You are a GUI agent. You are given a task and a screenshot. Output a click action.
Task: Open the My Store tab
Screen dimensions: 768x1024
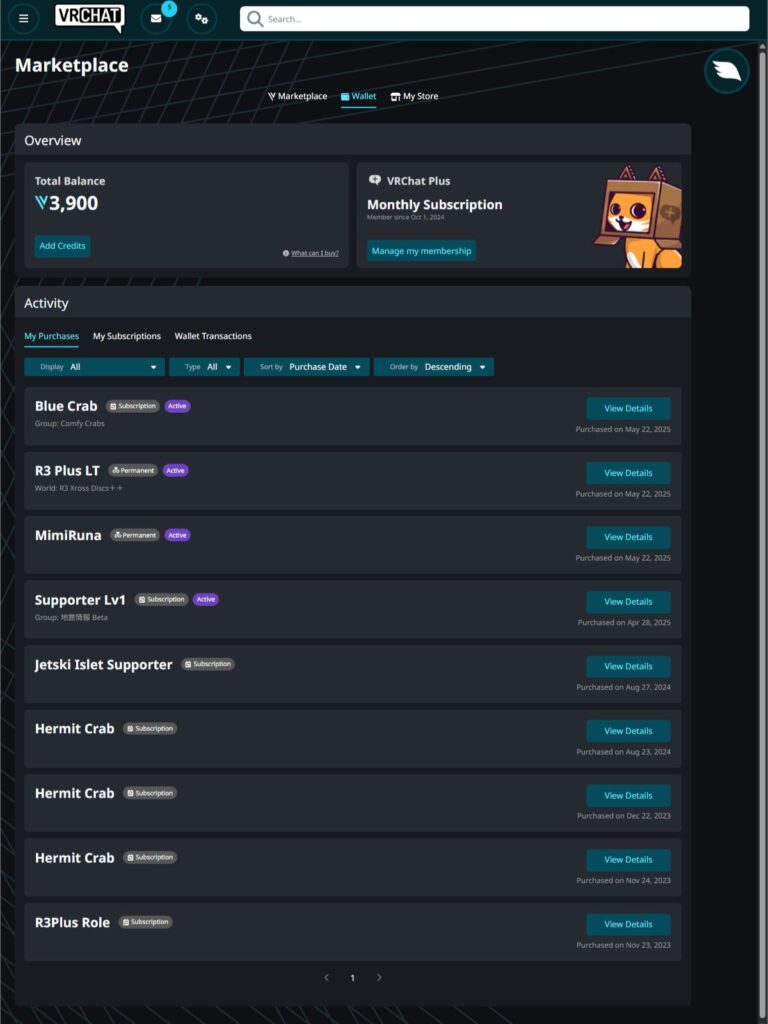pyautogui.click(x=414, y=96)
